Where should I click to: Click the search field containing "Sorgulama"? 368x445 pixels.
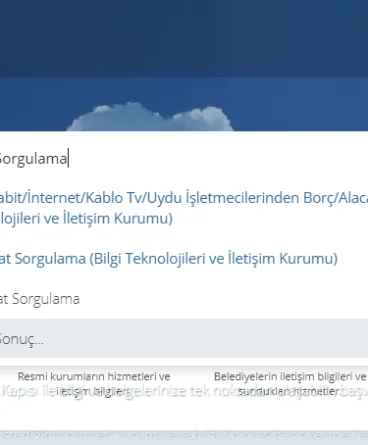[x=184, y=158]
